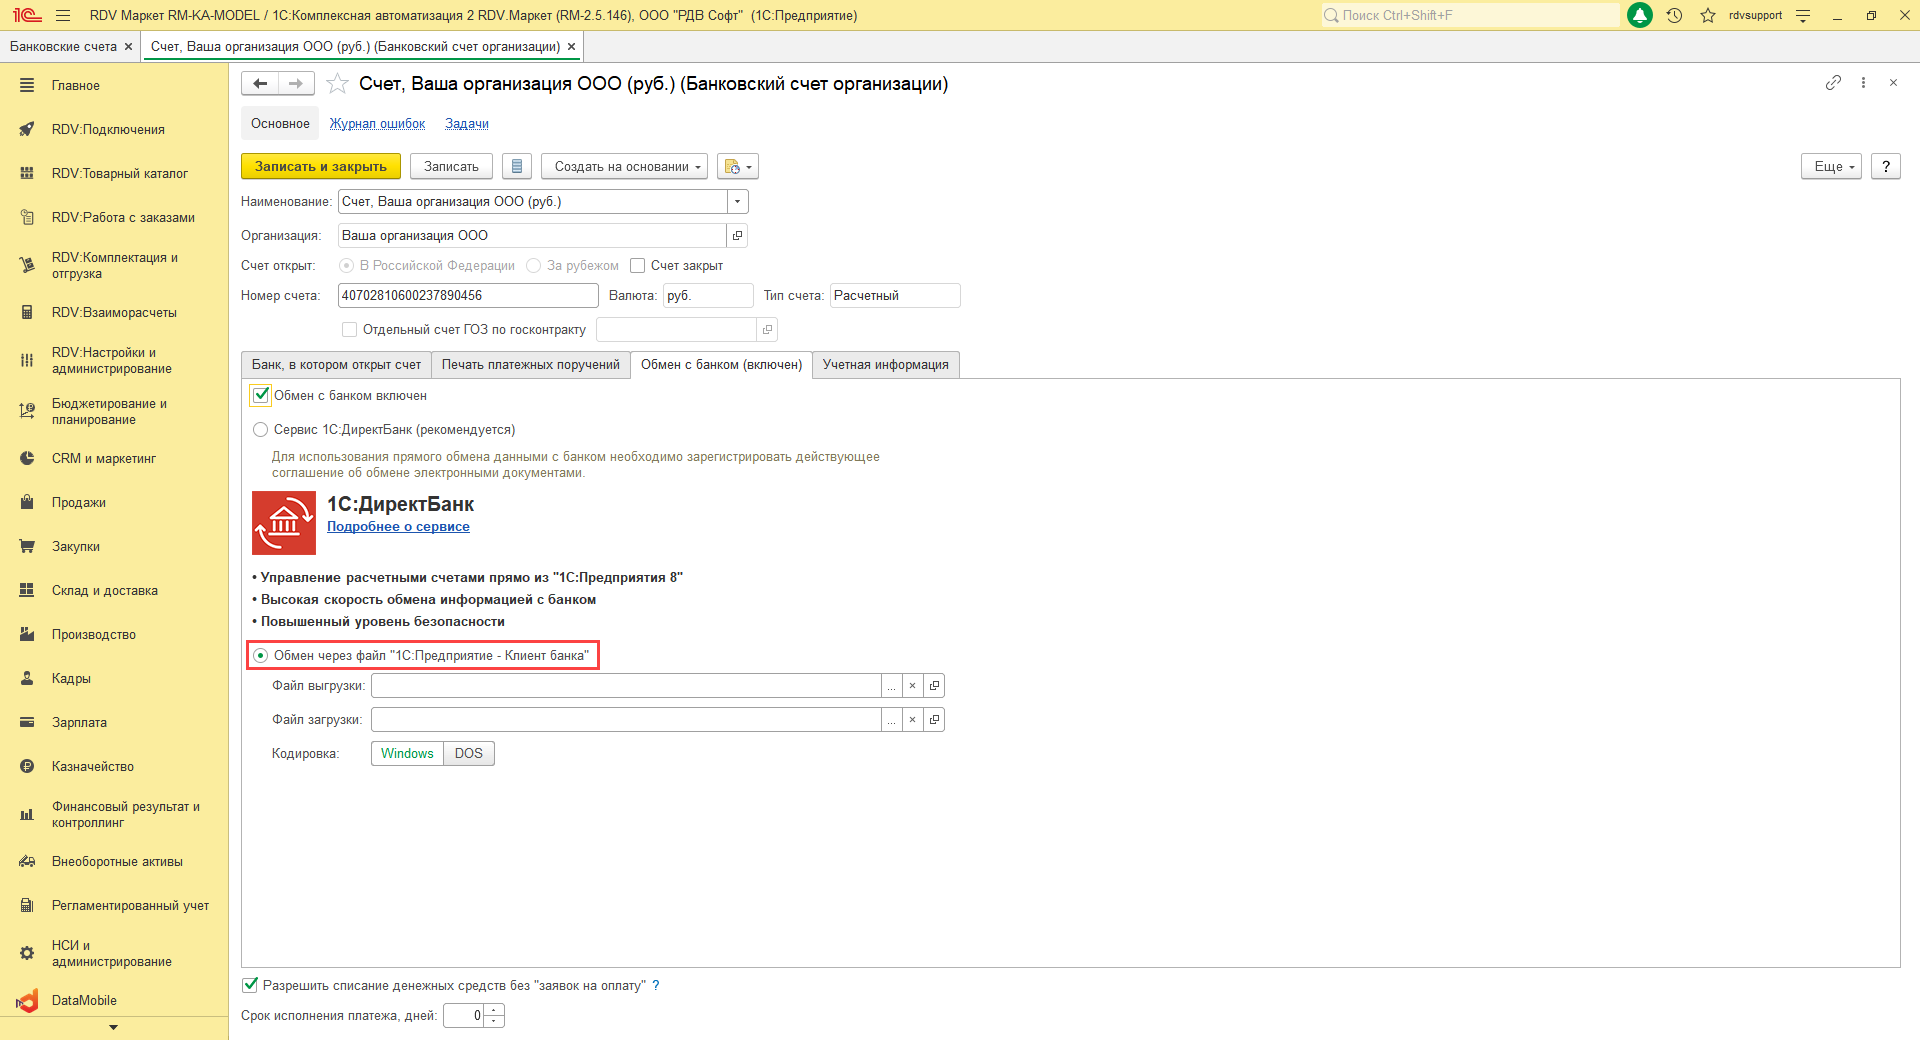The height and width of the screenshot is (1040, 1920).
Task: Open the Организация field link icon
Action: point(737,236)
